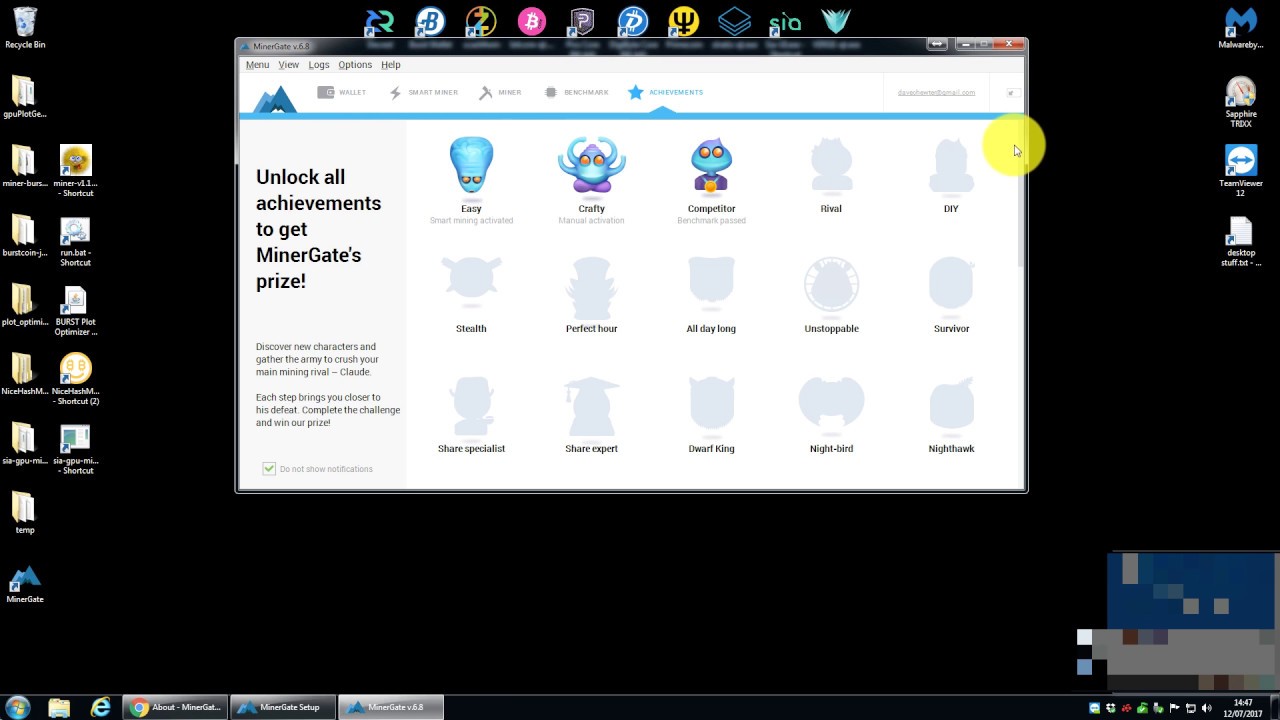Open the Menu menu

(257, 65)
